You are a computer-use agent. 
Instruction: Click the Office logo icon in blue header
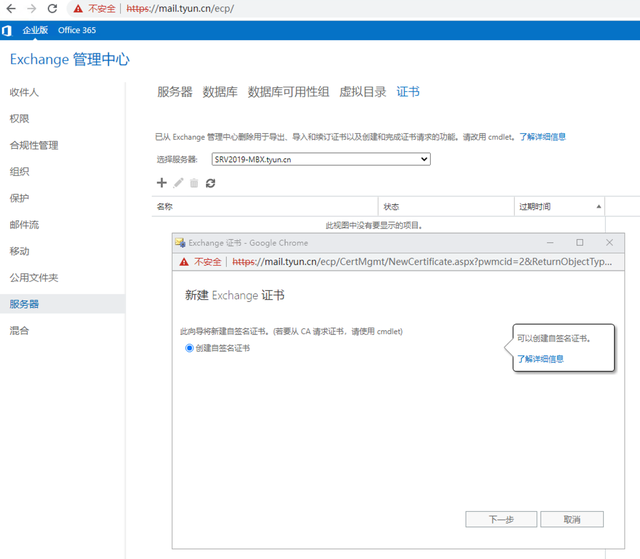click(x=7, y=31)
